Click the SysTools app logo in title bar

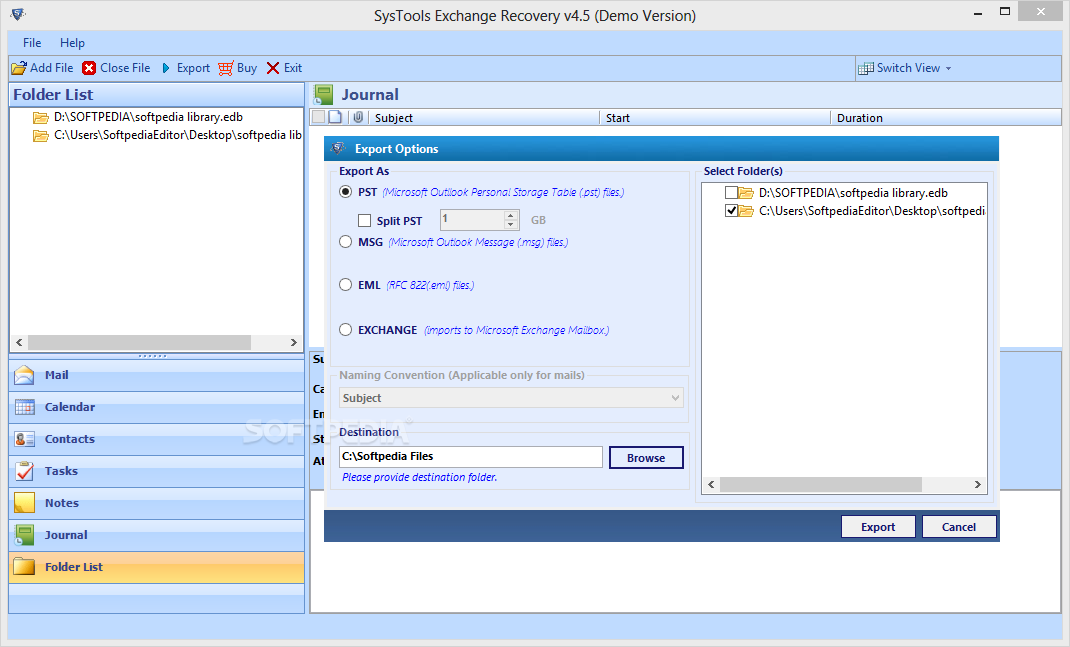point(18,14)
